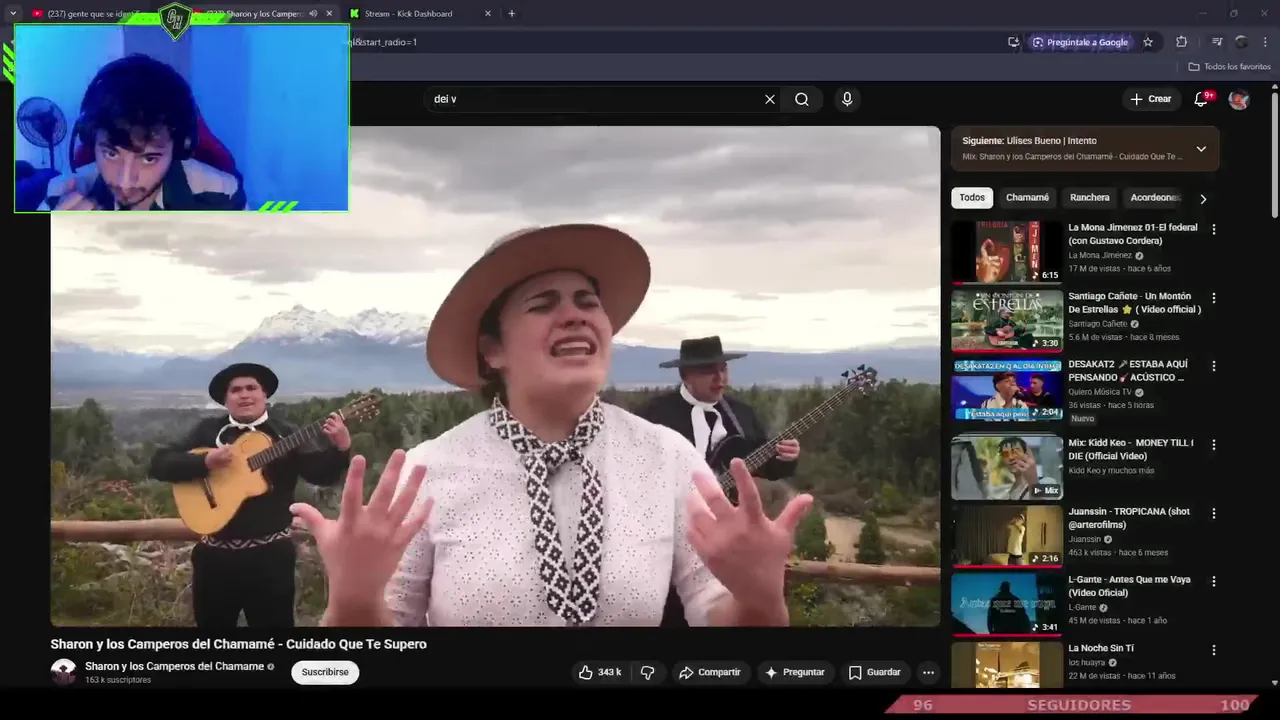Viewport: 1280px width, 720px height.
Task: Click the Crear button
Action: 1150,99
